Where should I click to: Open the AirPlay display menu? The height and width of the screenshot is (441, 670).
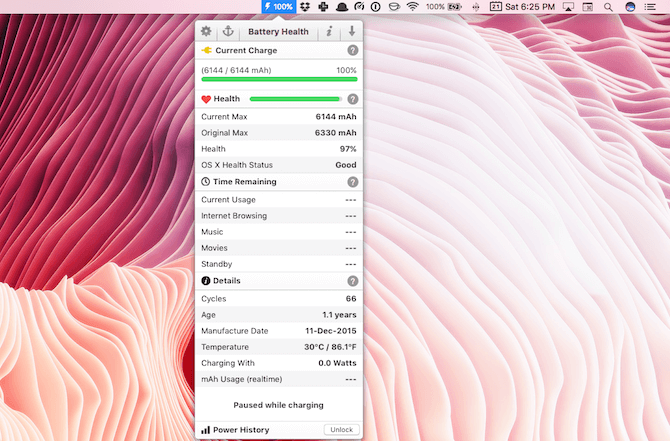click(568, 7)
